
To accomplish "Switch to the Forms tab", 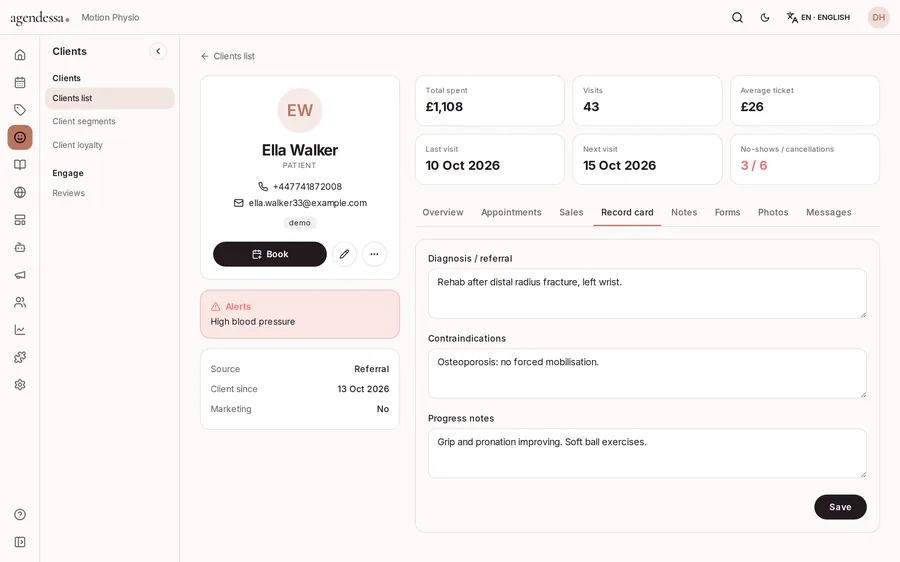I will pyautogui.click(x=727, y=212).
